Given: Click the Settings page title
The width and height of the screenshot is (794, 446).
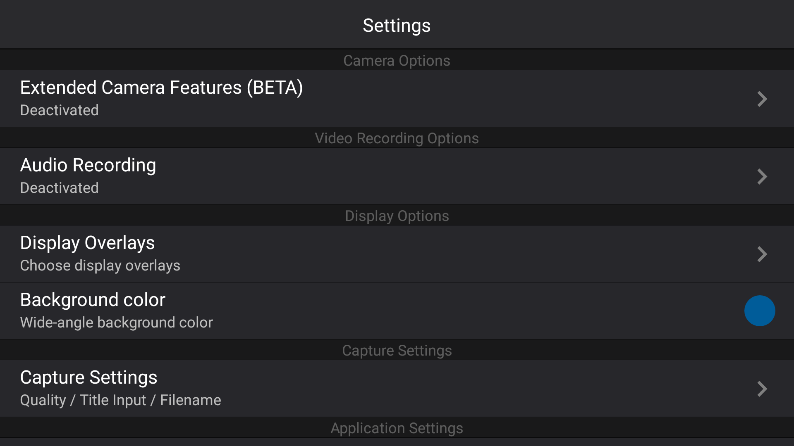Looking at the screenshot, I should tap(397, 25).
